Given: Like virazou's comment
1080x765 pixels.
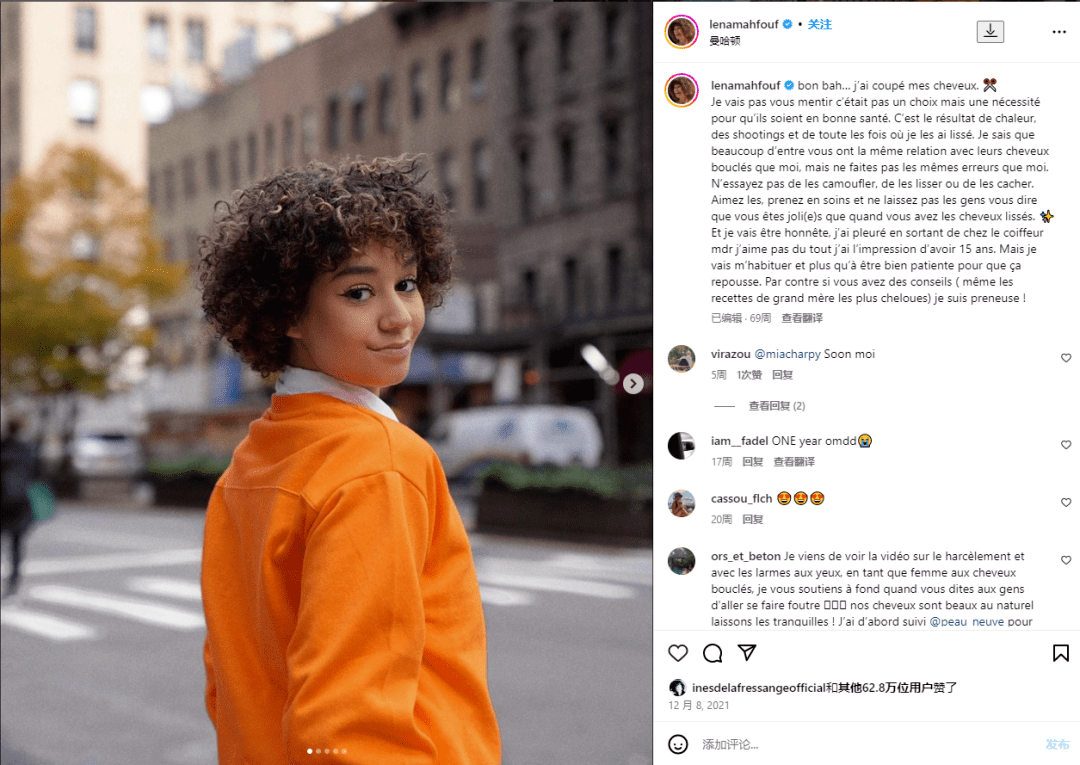Looking at the screenshot, I should click(1066, 357).
